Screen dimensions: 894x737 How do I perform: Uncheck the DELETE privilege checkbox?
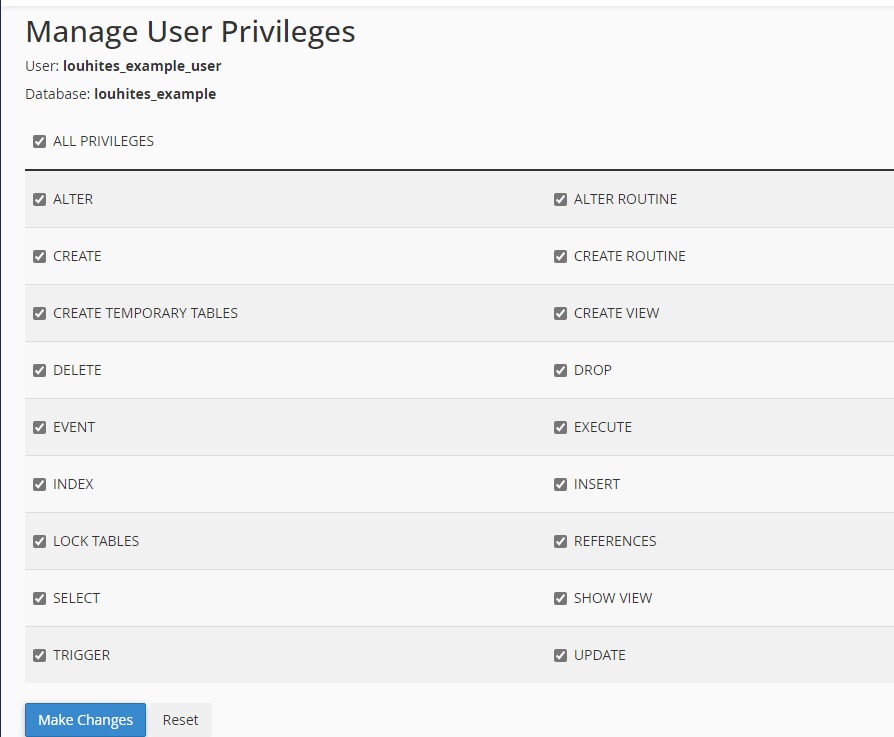point(40,371)
